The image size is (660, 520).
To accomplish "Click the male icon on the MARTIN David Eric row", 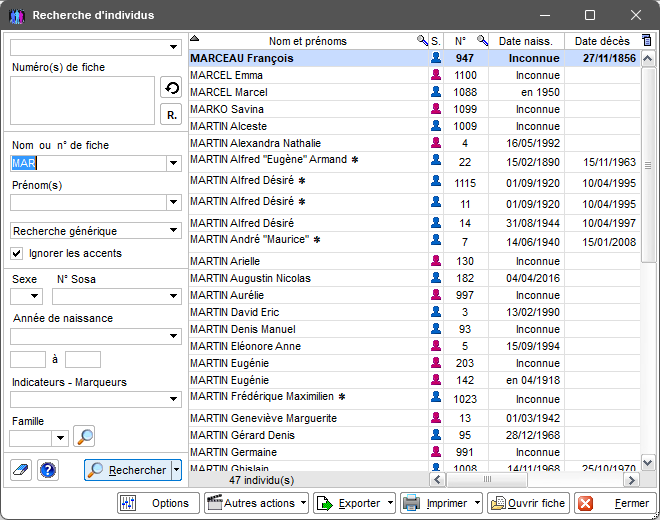I will (x=436, y=312).
